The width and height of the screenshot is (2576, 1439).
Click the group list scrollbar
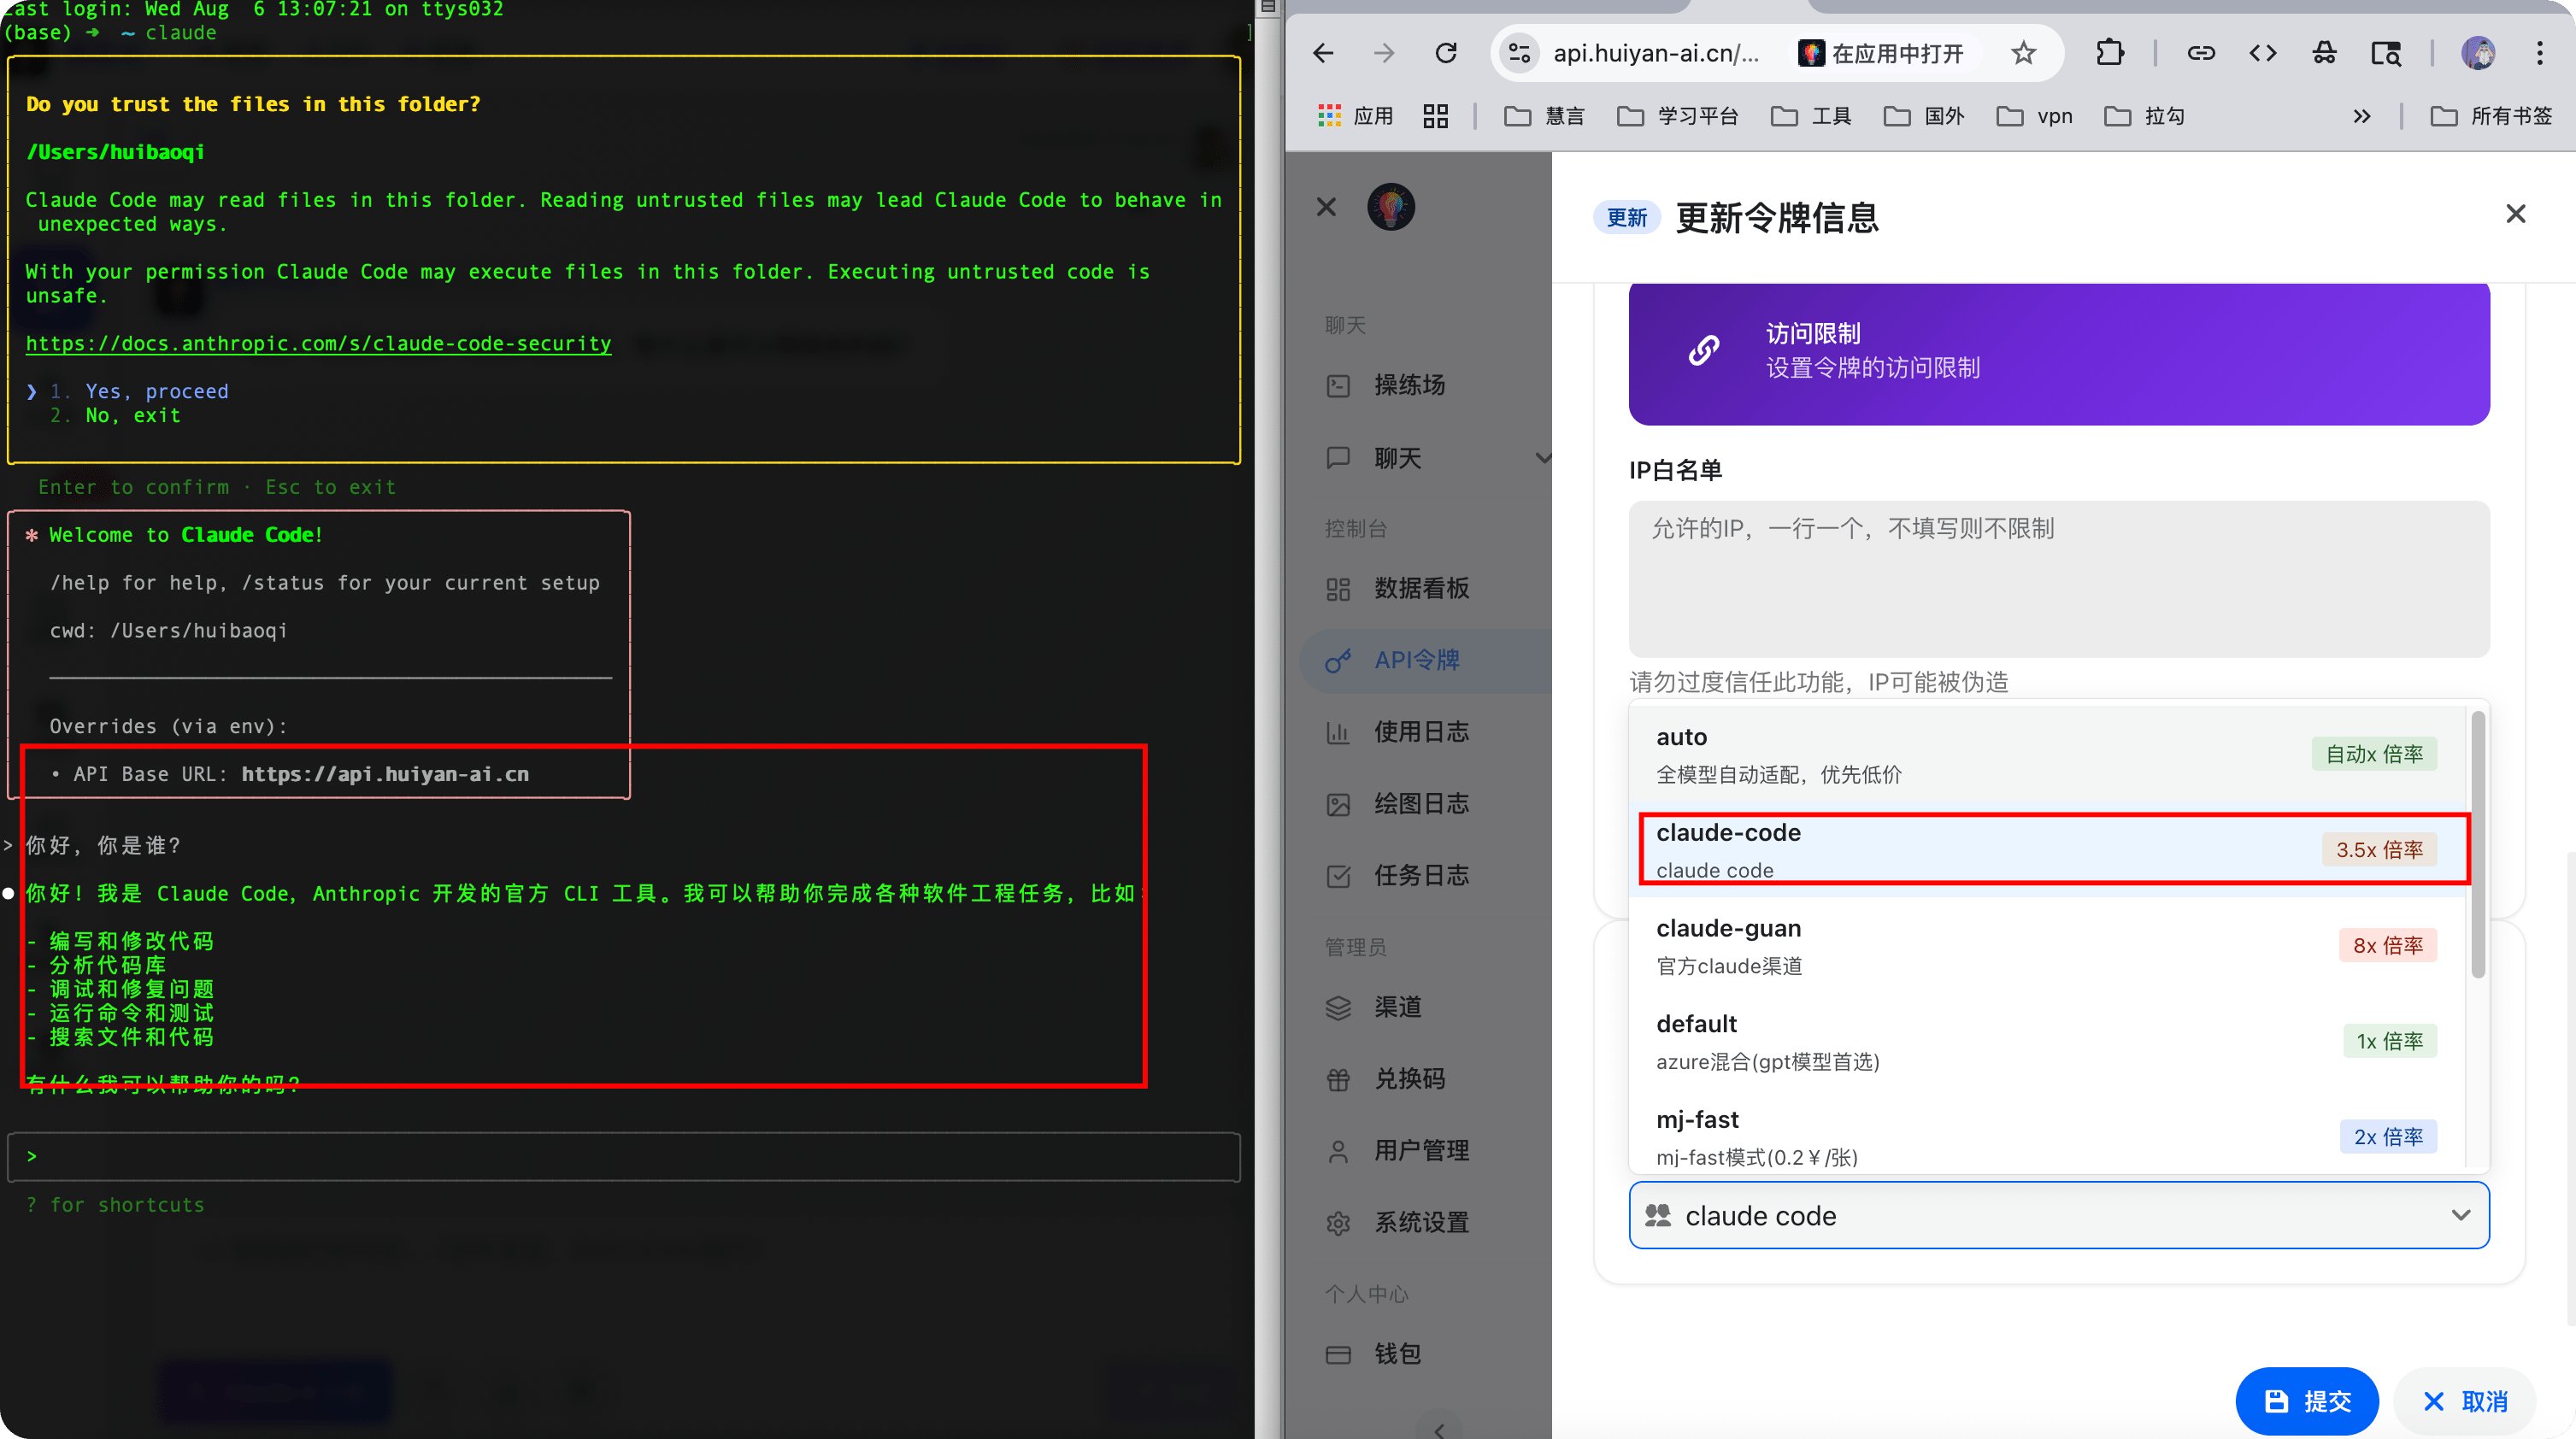pyautogui.click(x=2477, y=844)
